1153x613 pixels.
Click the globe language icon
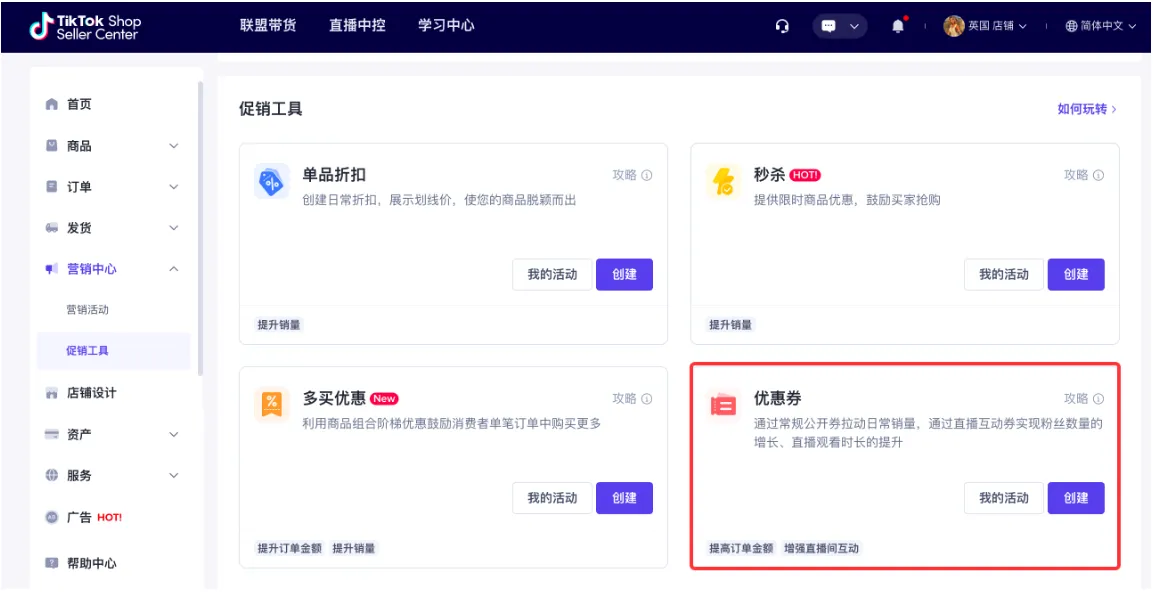pos(1071,26)
